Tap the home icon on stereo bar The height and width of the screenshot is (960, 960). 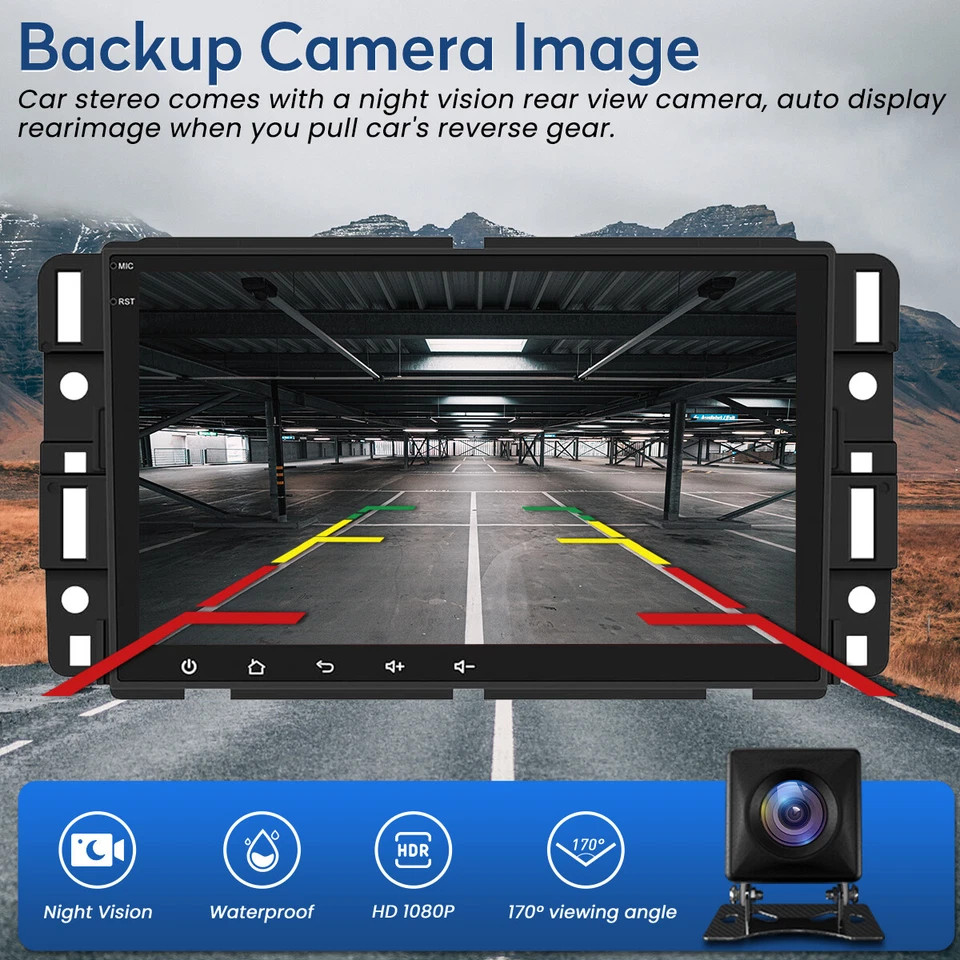point(257,666)
